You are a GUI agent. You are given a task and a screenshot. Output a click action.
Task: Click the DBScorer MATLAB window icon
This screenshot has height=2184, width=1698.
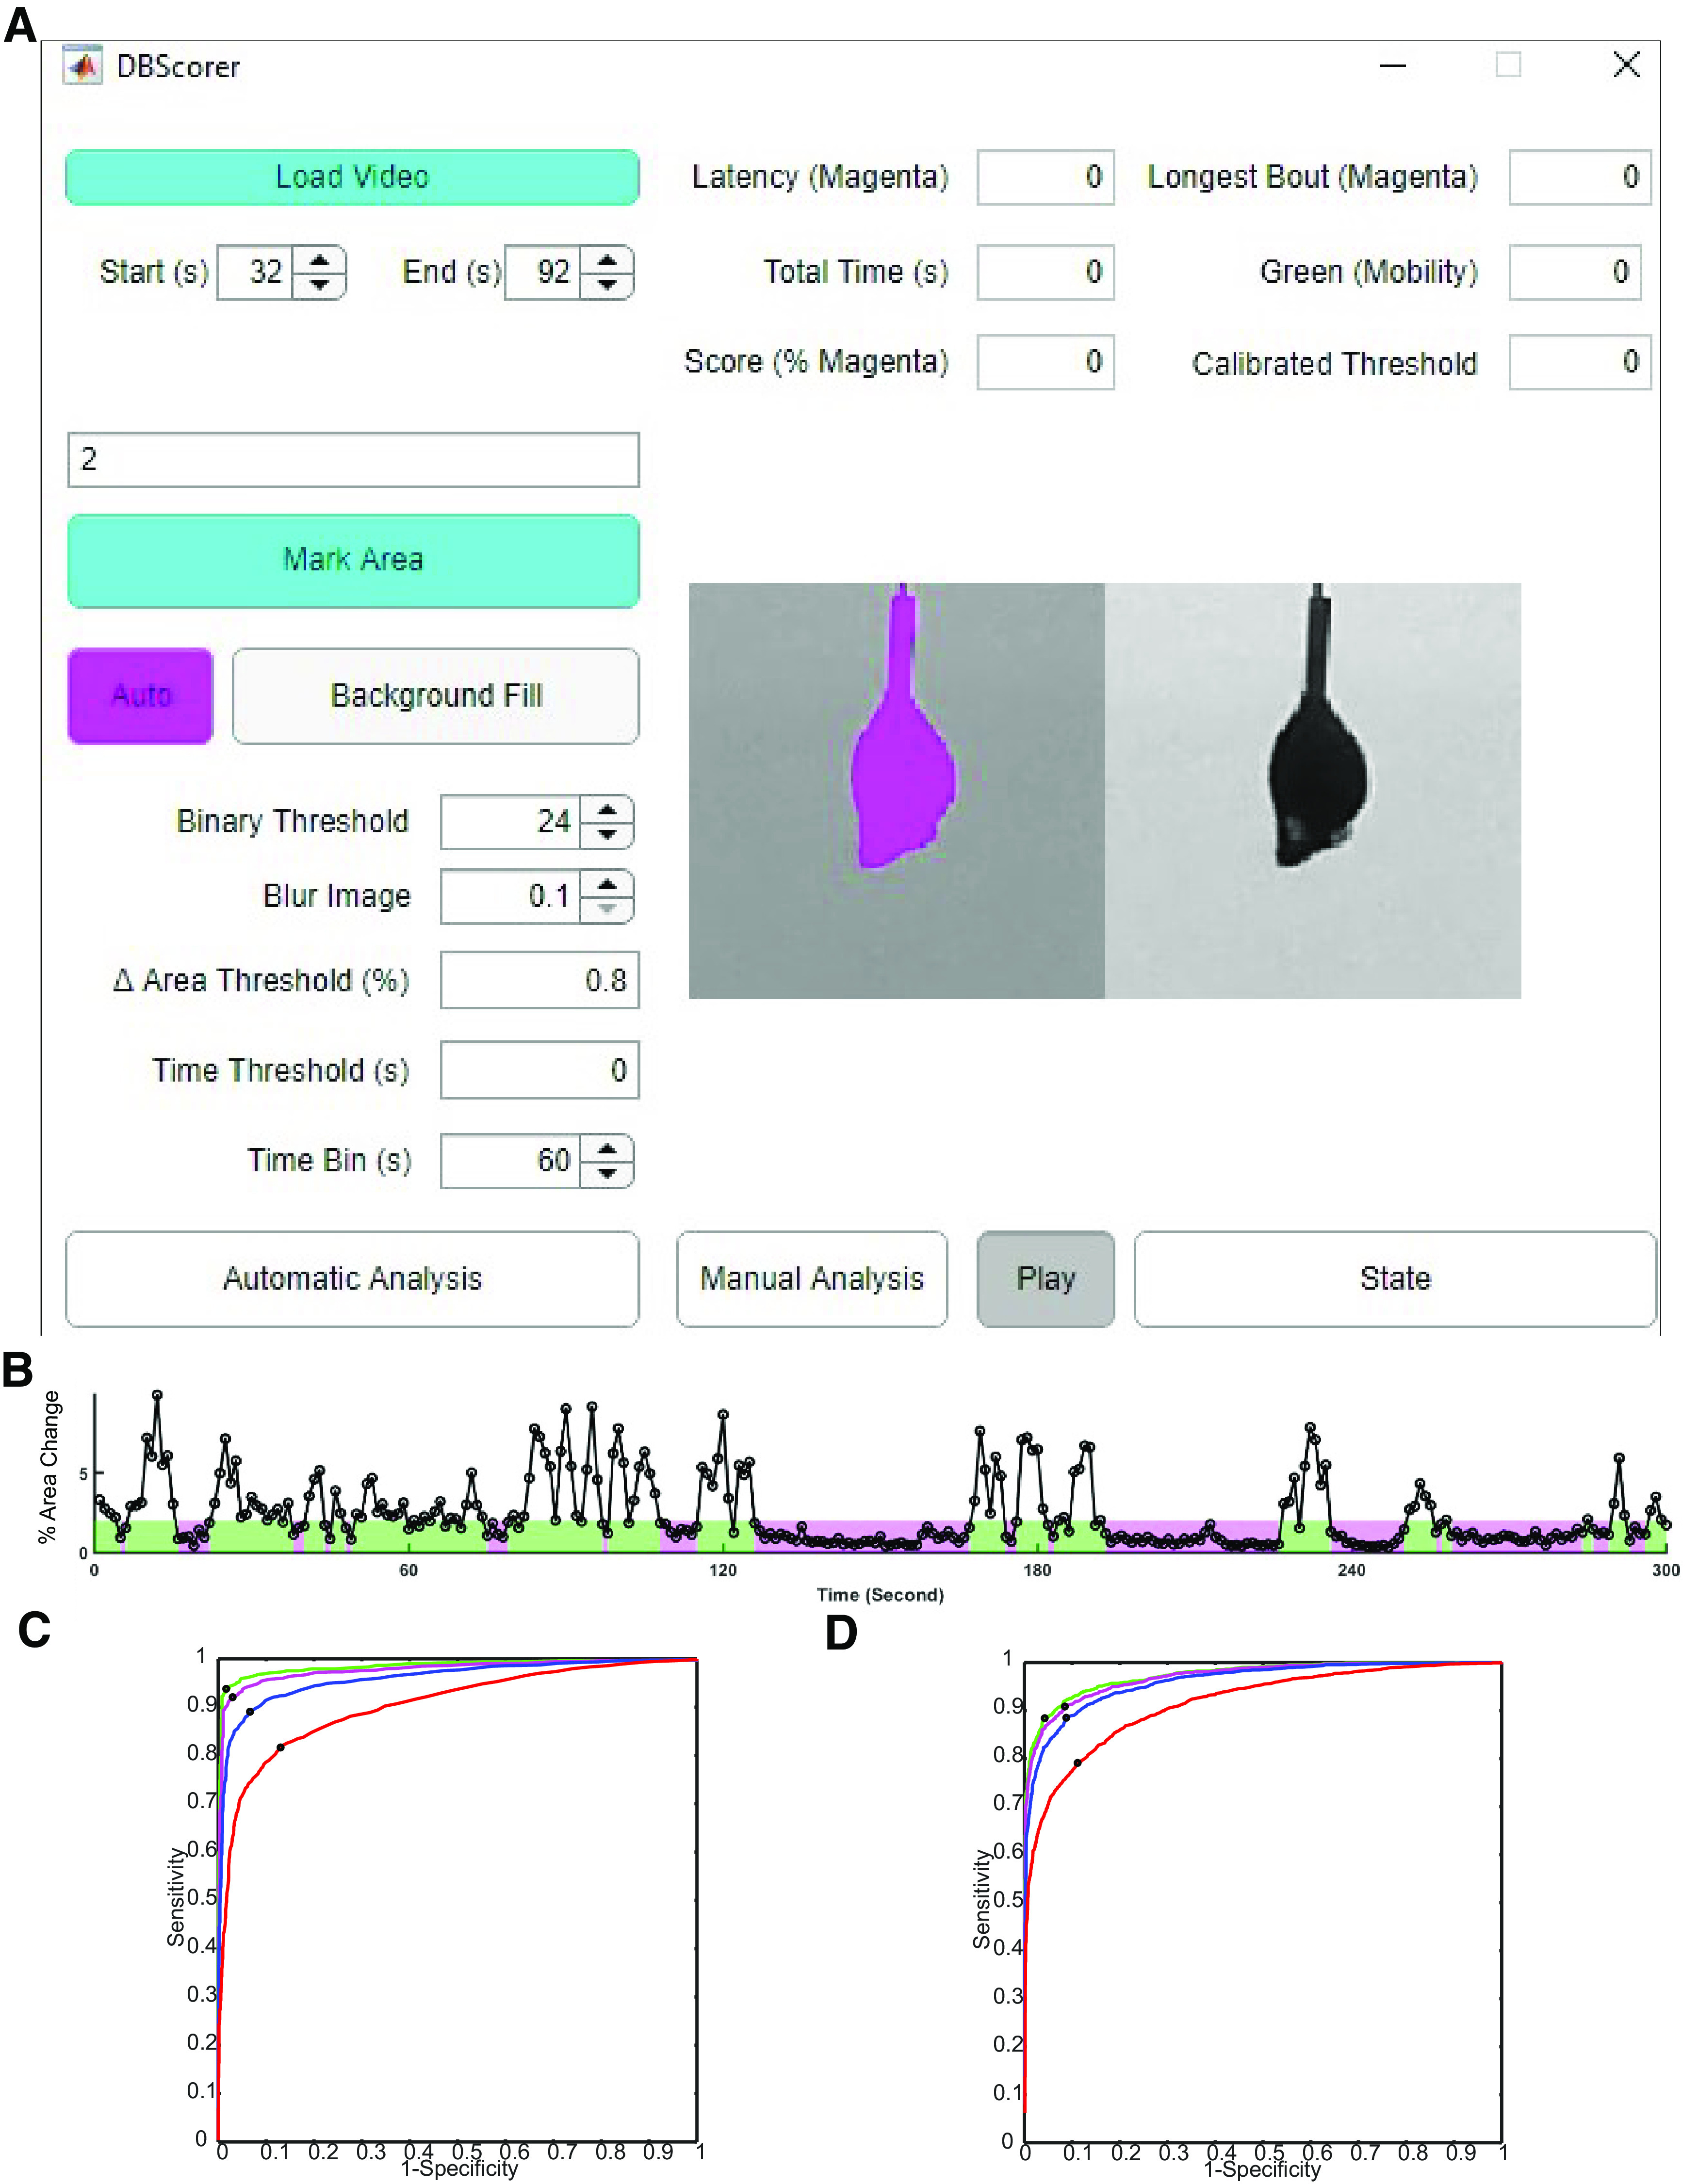(83, 67)
